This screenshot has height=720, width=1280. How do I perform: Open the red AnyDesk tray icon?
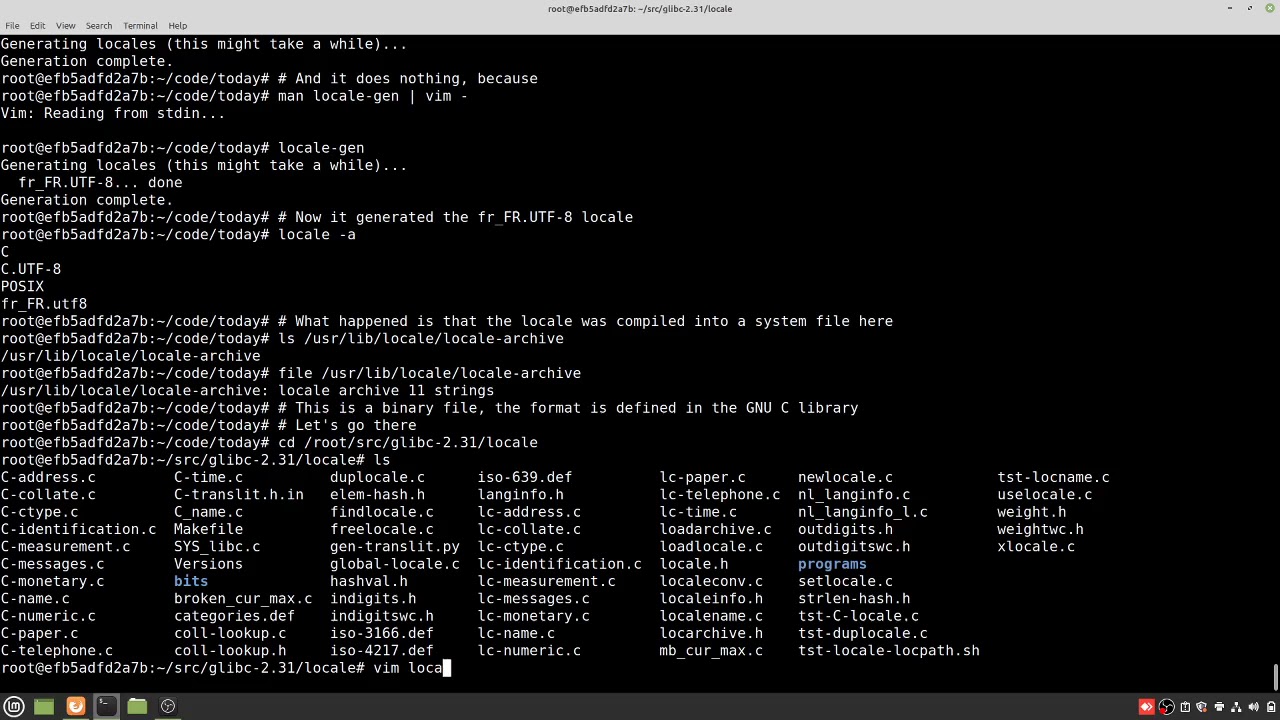tap(1147, 707)
